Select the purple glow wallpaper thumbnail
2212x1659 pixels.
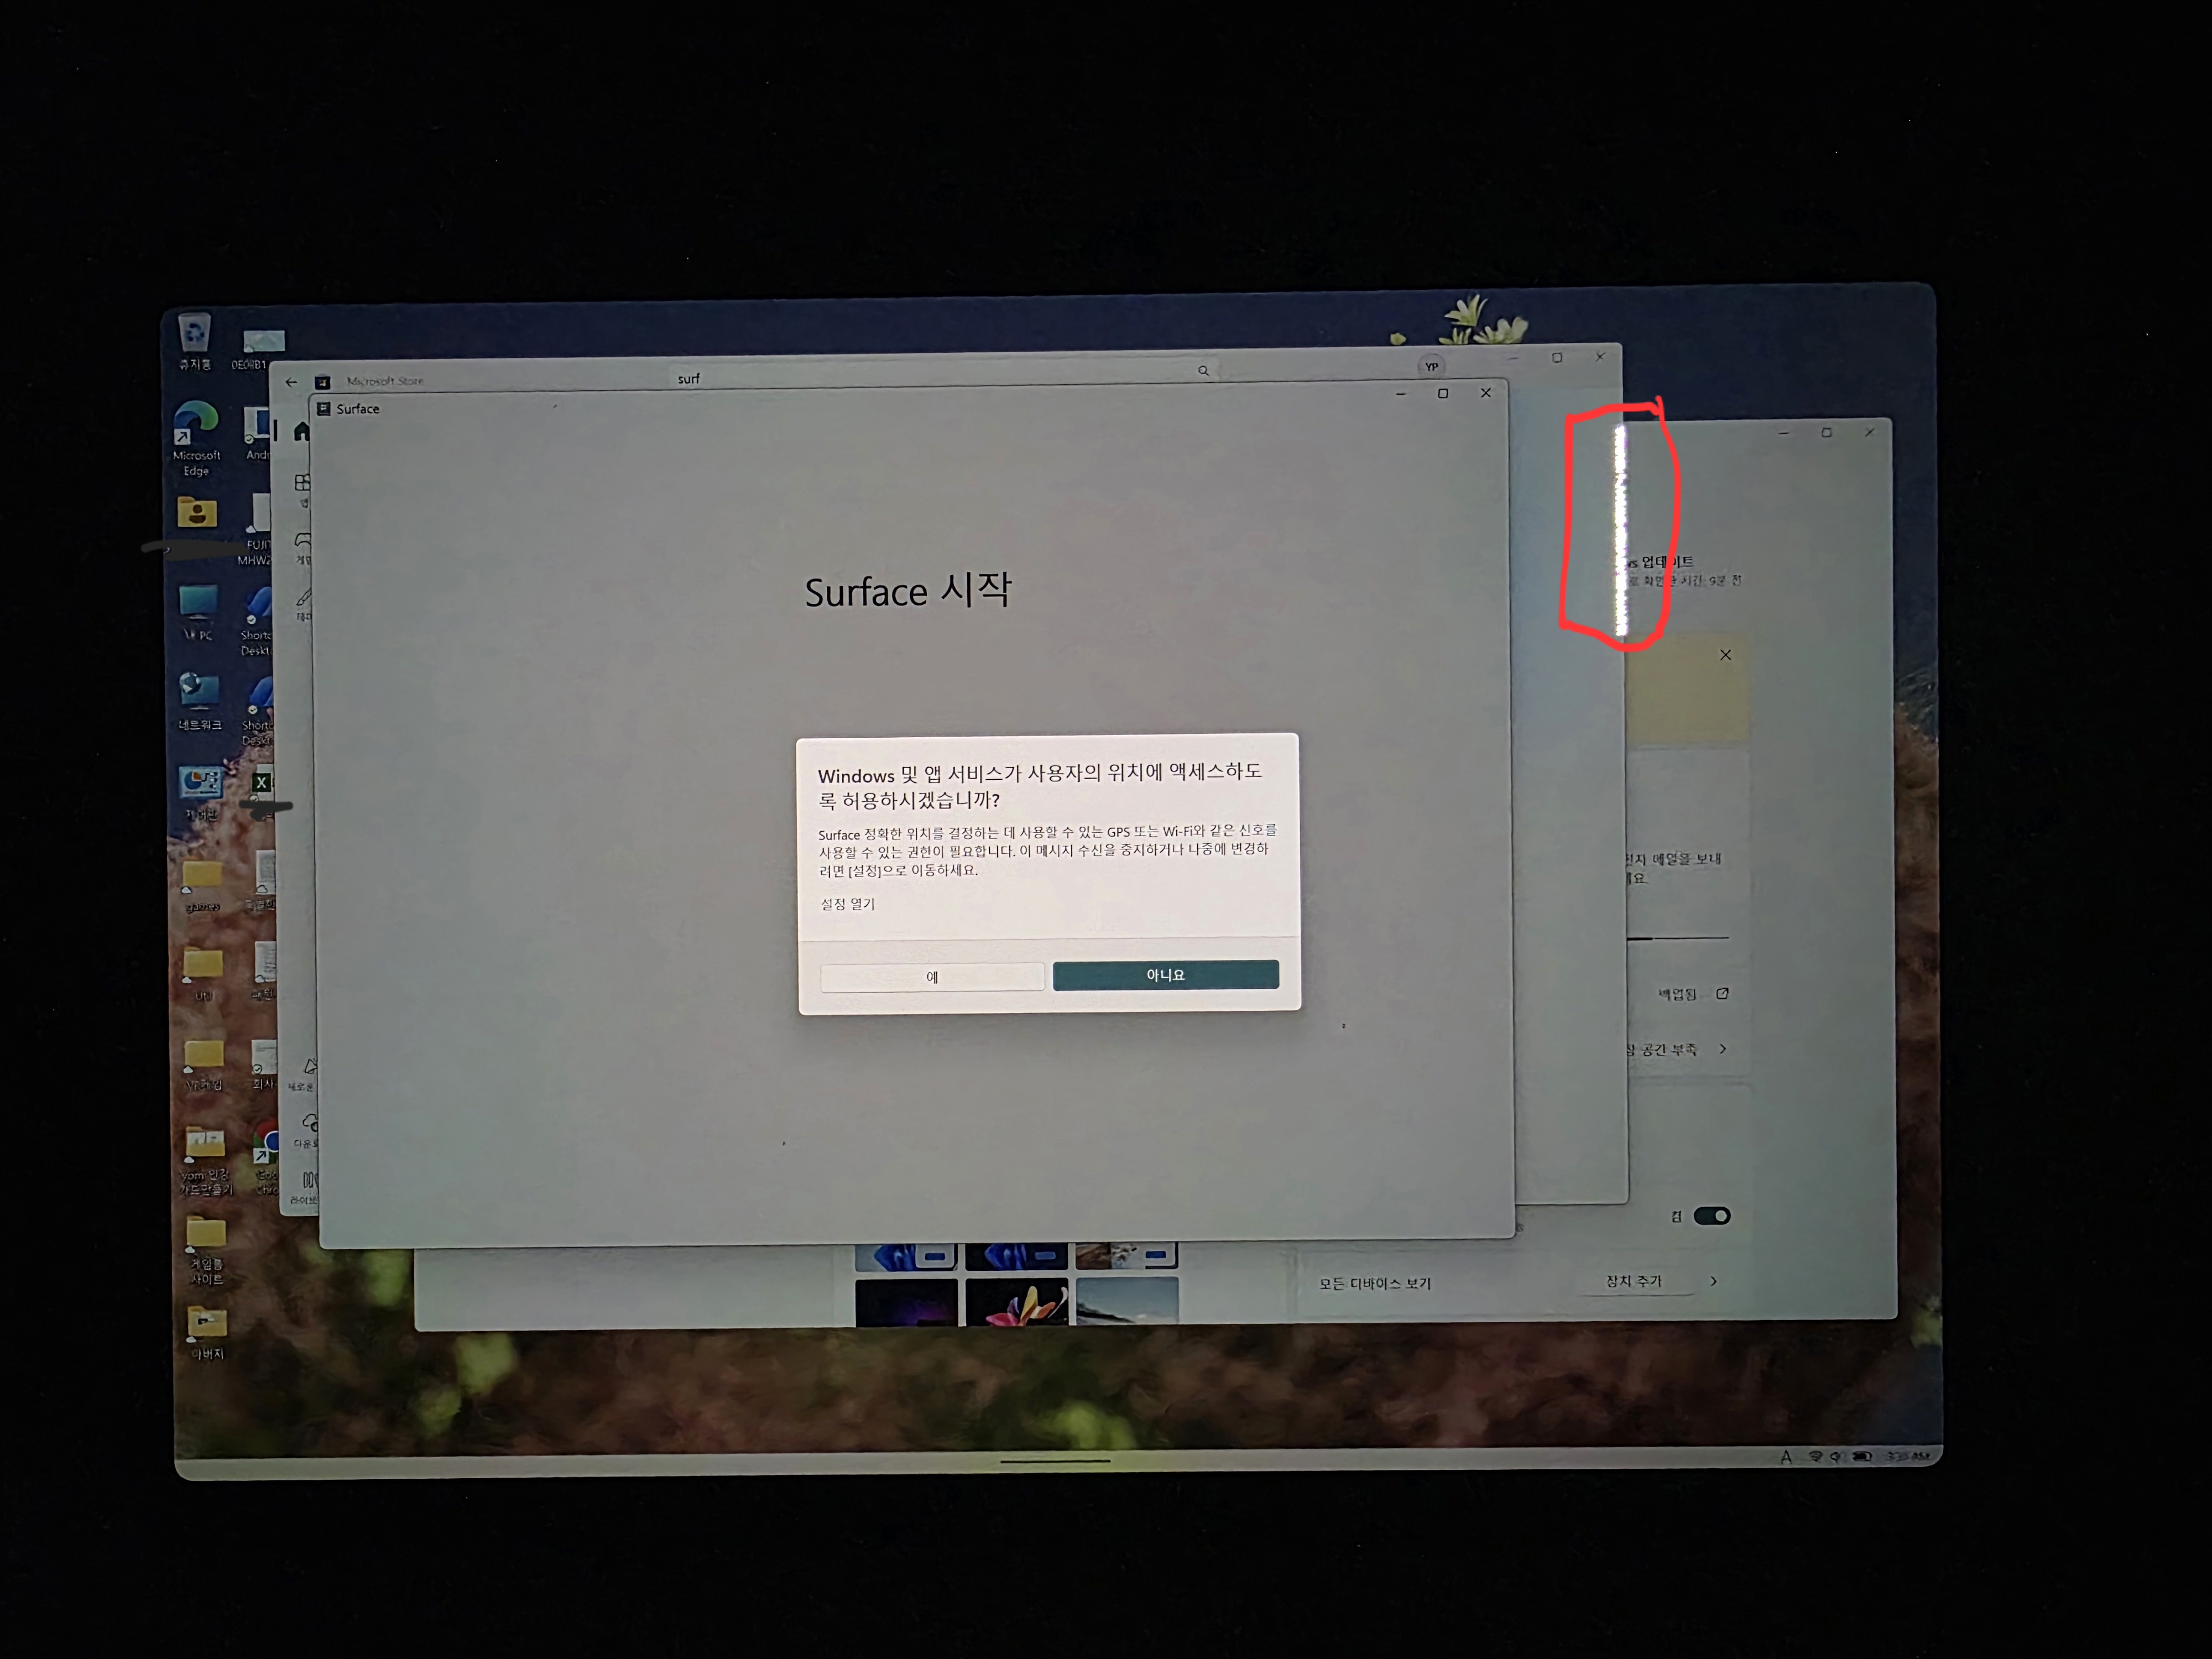(x=906, y=1303)
